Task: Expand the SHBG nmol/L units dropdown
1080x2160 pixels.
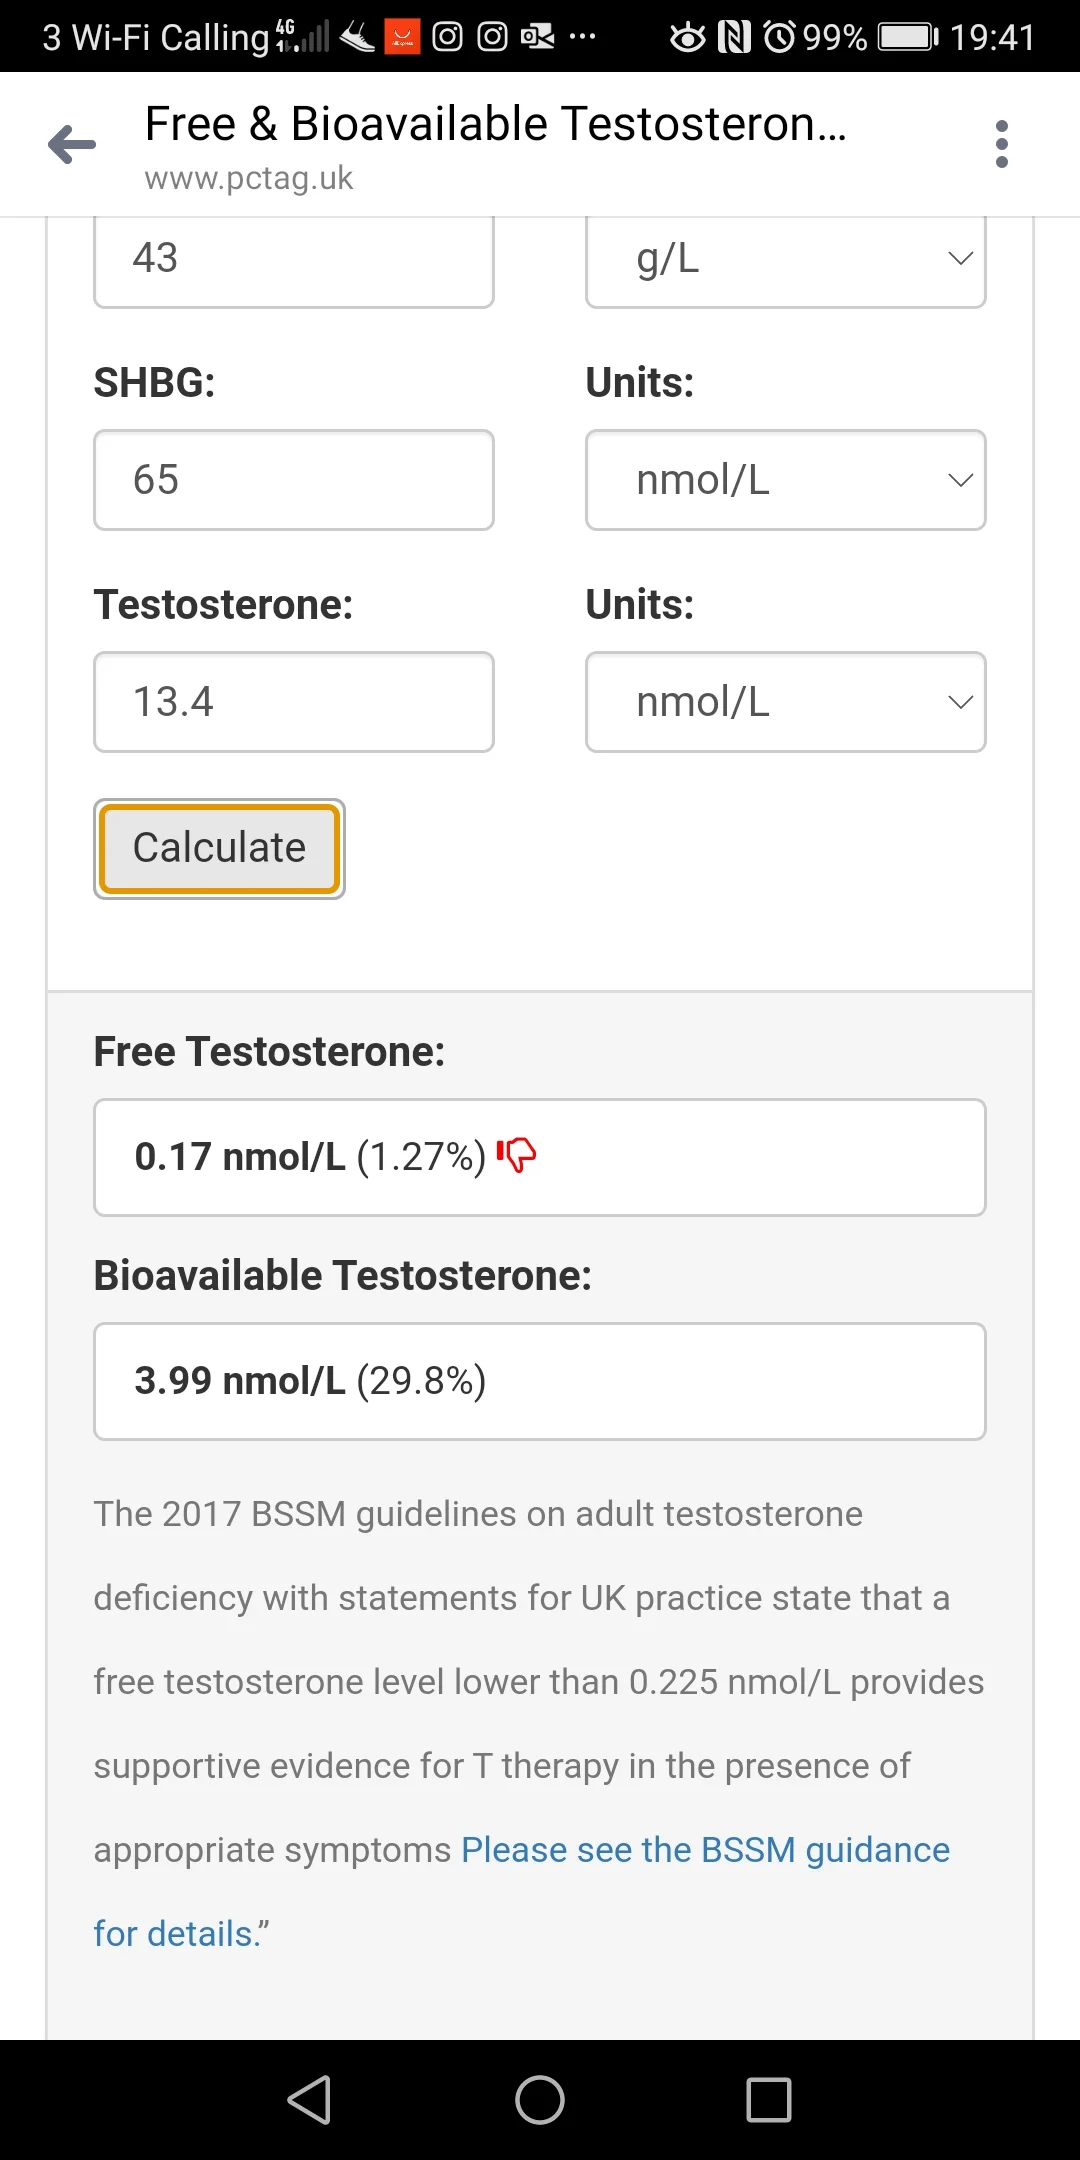Action: pos(786,480)
